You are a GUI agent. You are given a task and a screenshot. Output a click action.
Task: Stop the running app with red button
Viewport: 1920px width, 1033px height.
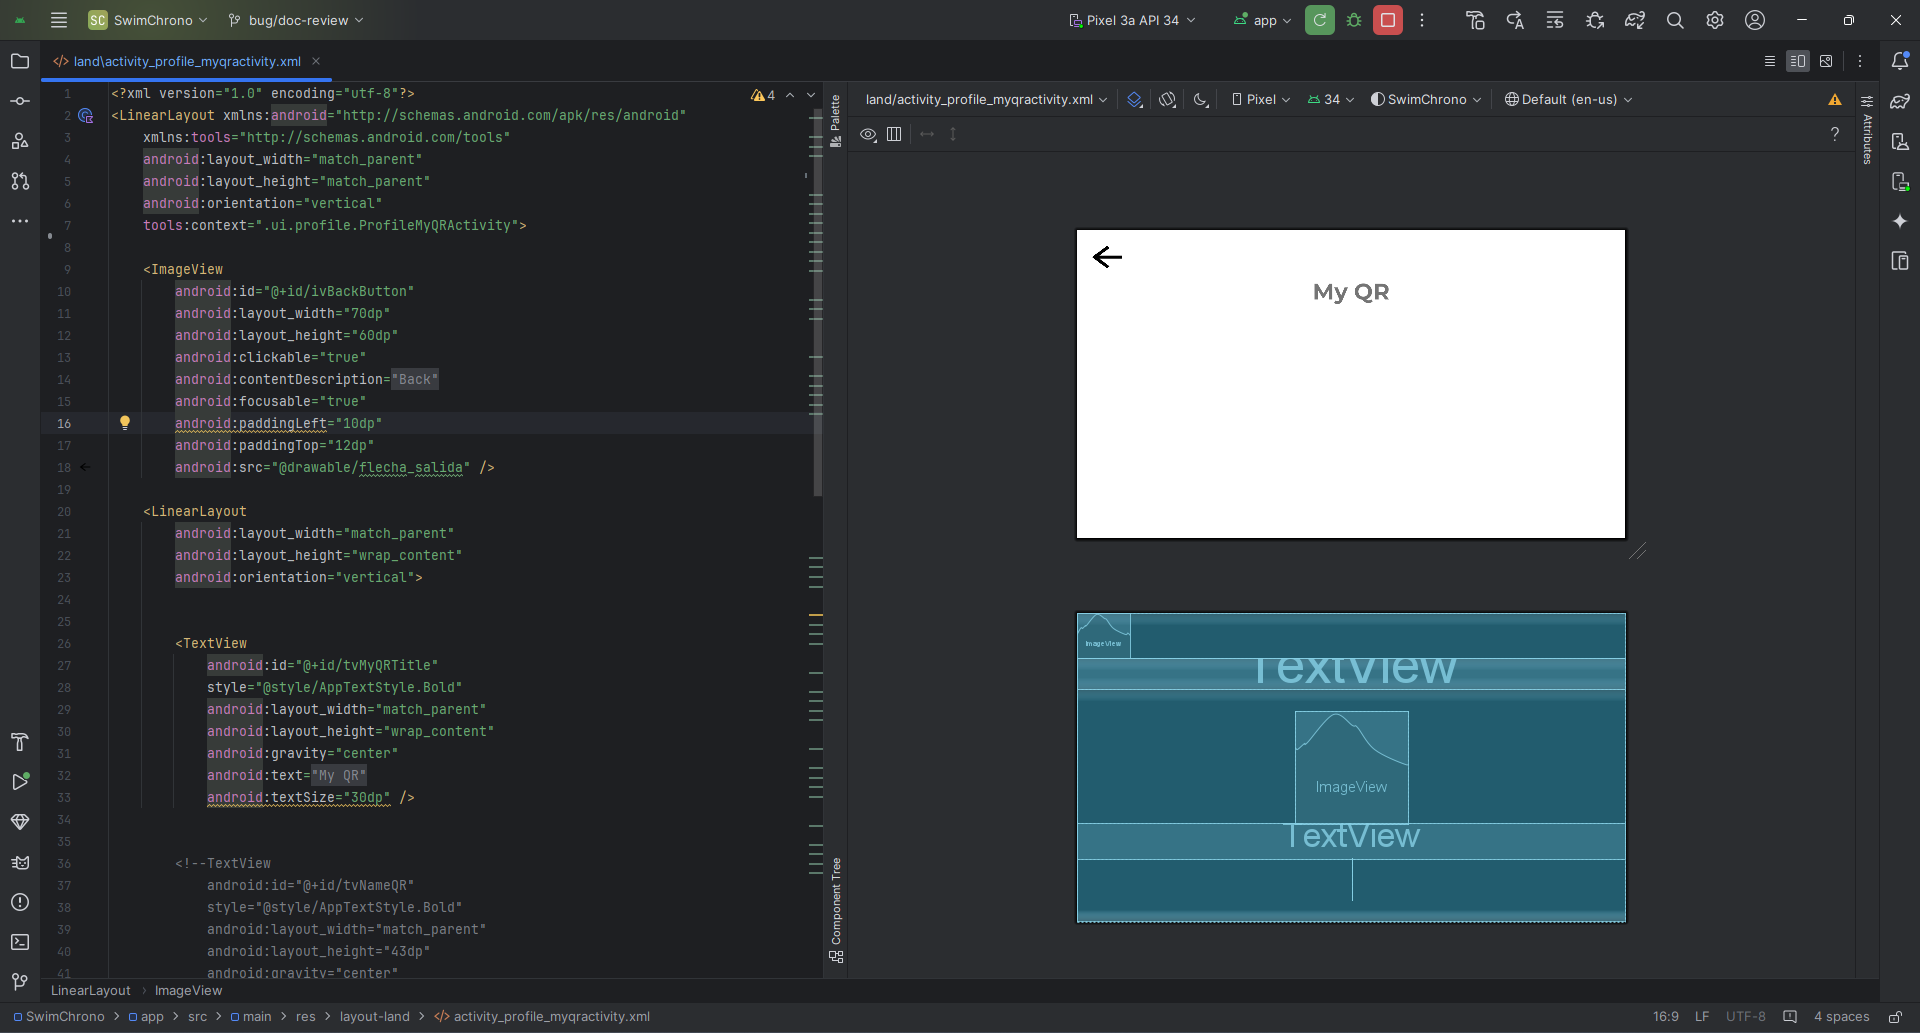click(x=1388, y=20)
